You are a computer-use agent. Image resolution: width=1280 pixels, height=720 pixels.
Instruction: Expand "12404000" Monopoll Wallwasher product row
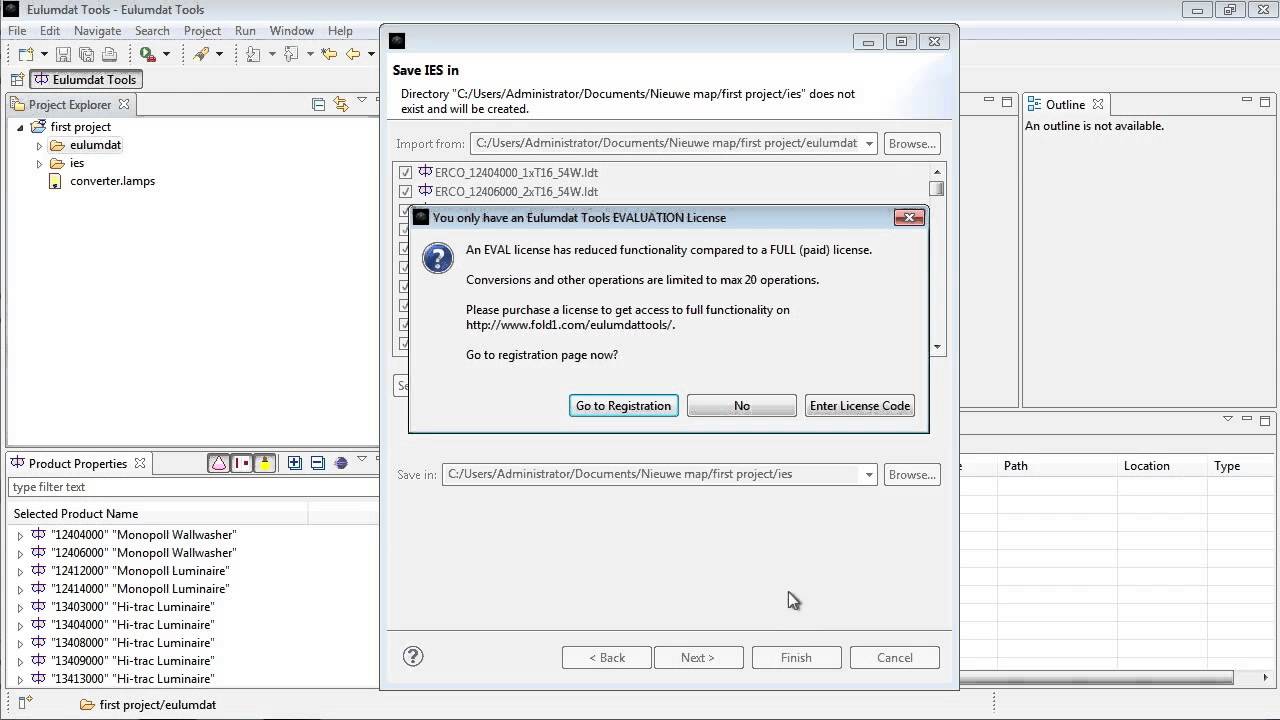point(20,535)
